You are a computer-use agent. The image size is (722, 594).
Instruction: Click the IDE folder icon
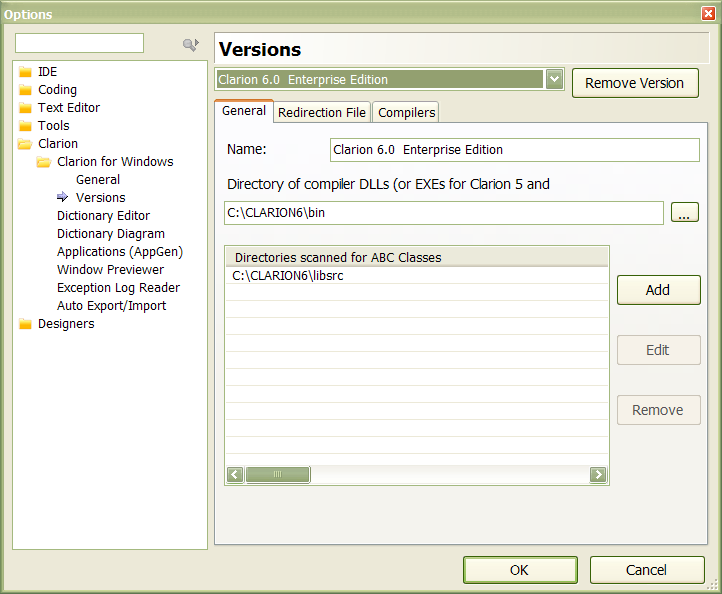pos(26,72)
